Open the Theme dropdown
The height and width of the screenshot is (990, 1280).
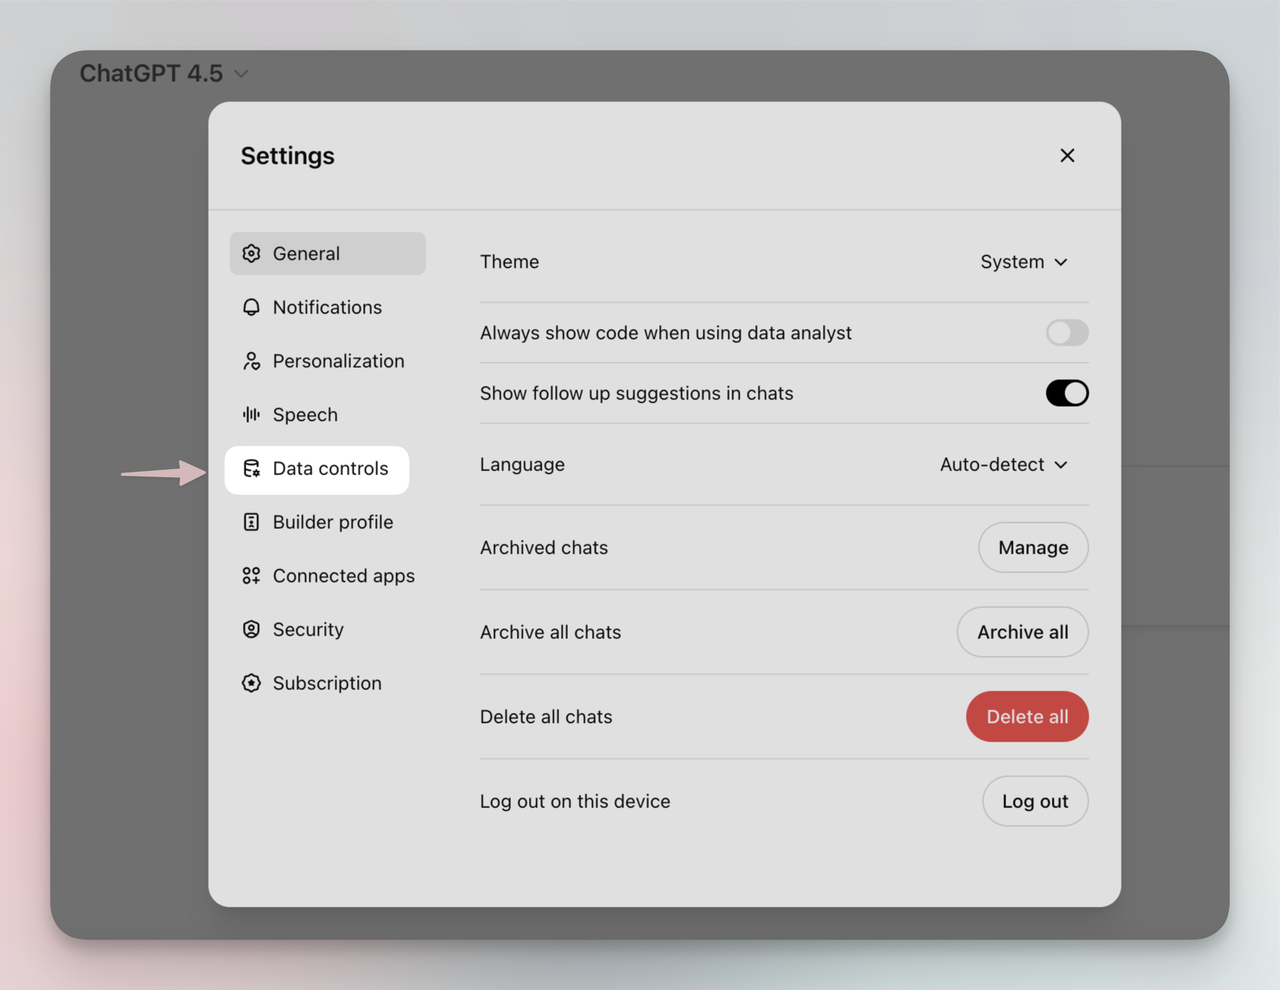pos(1023,261)
